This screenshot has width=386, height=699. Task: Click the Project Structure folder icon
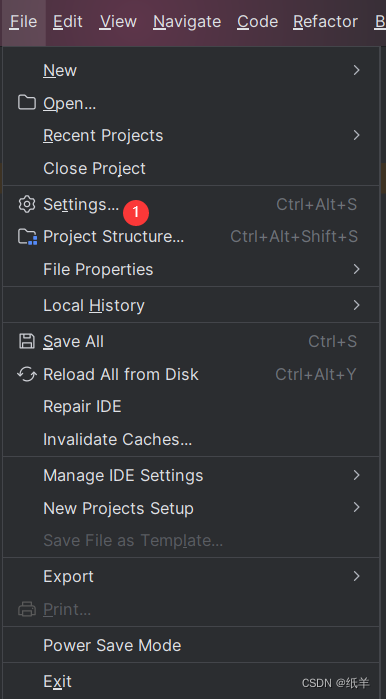pyautogui.click(x=27, y=236)
